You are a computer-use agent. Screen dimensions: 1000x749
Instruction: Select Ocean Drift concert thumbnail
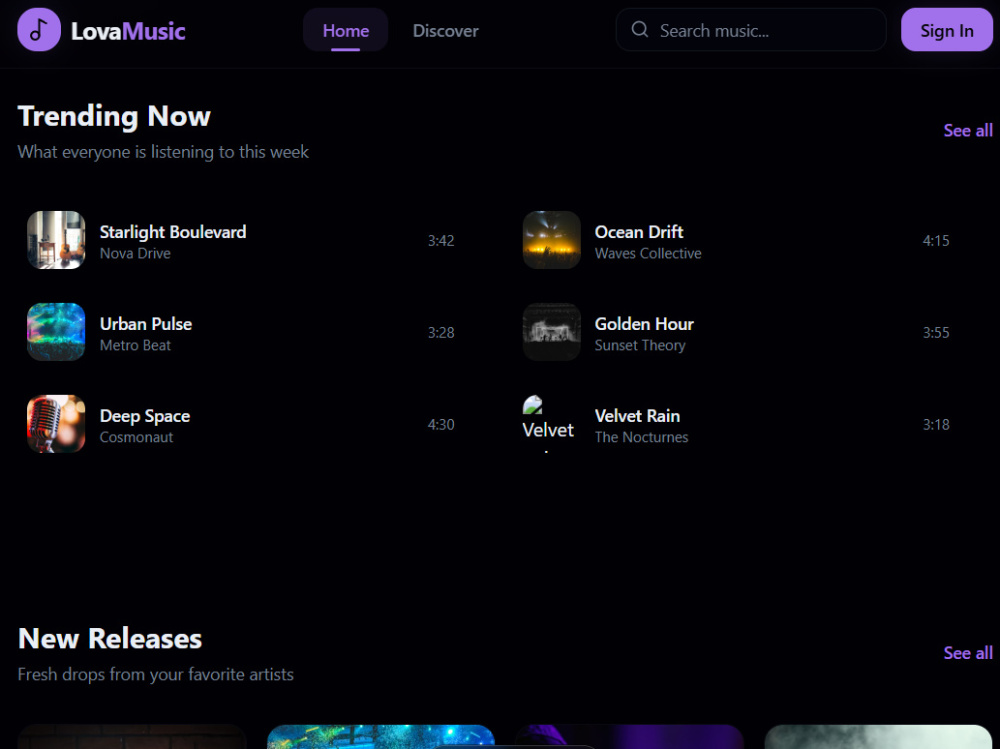click(x=552, y=240)
